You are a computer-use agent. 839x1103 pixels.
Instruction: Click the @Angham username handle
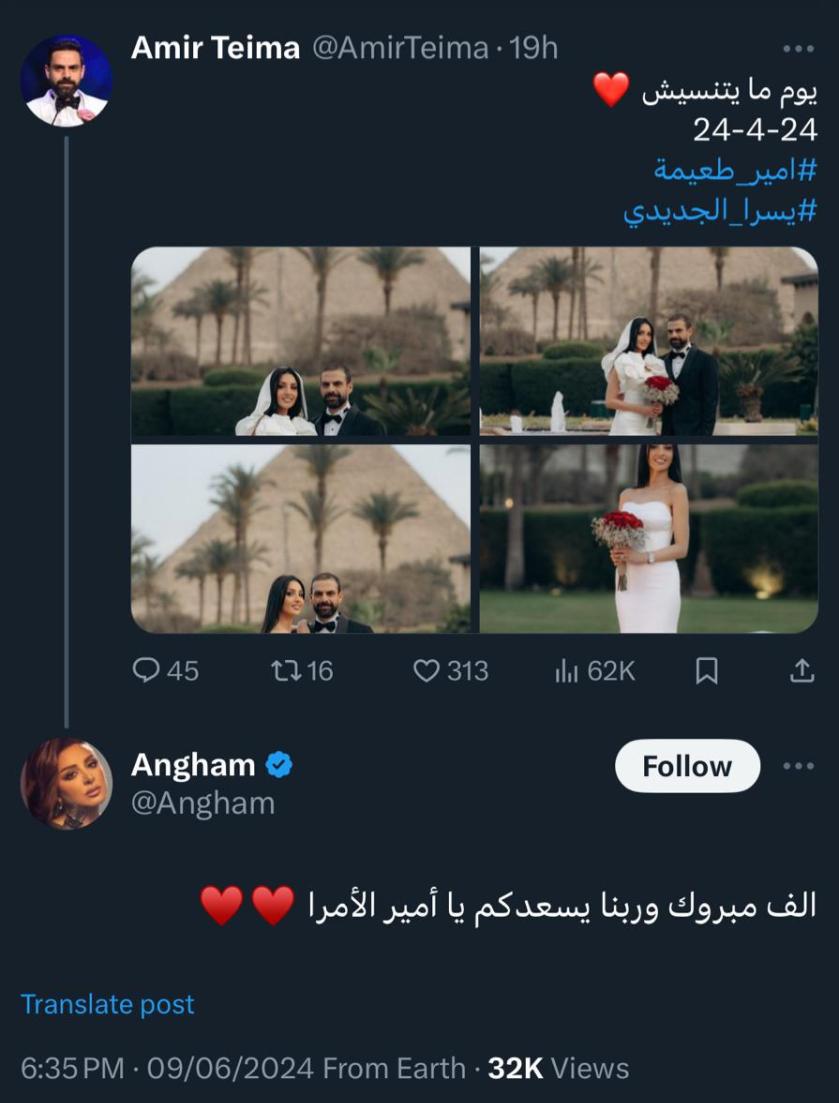coord(203,802)
